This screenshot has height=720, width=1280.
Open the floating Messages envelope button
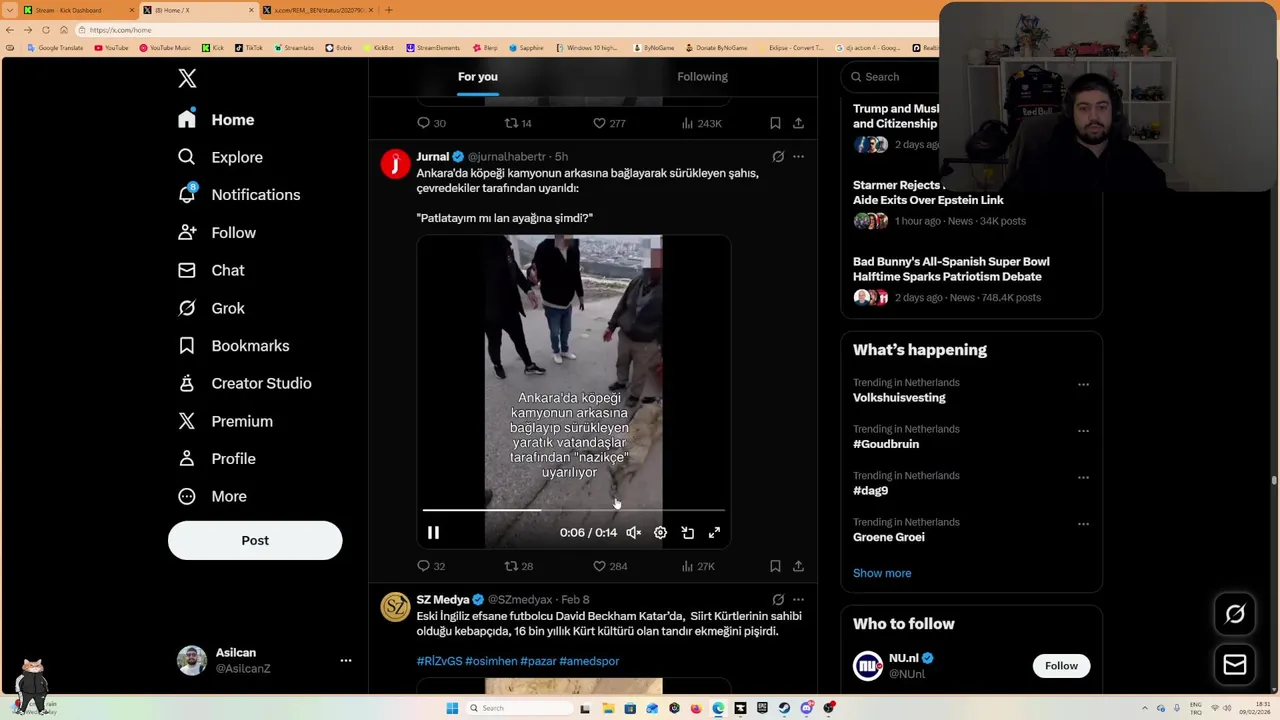click(x=1235, y=664)
